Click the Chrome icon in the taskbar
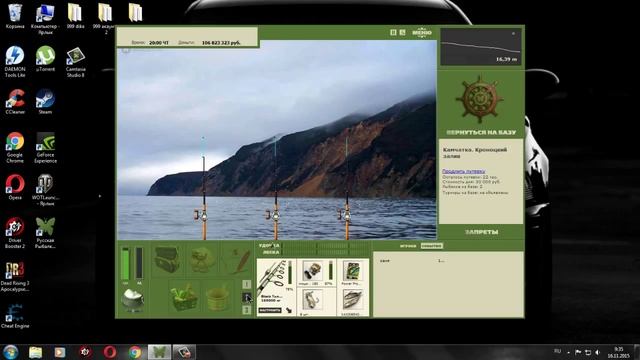640x360 pixels. click(x=135, y=352)
